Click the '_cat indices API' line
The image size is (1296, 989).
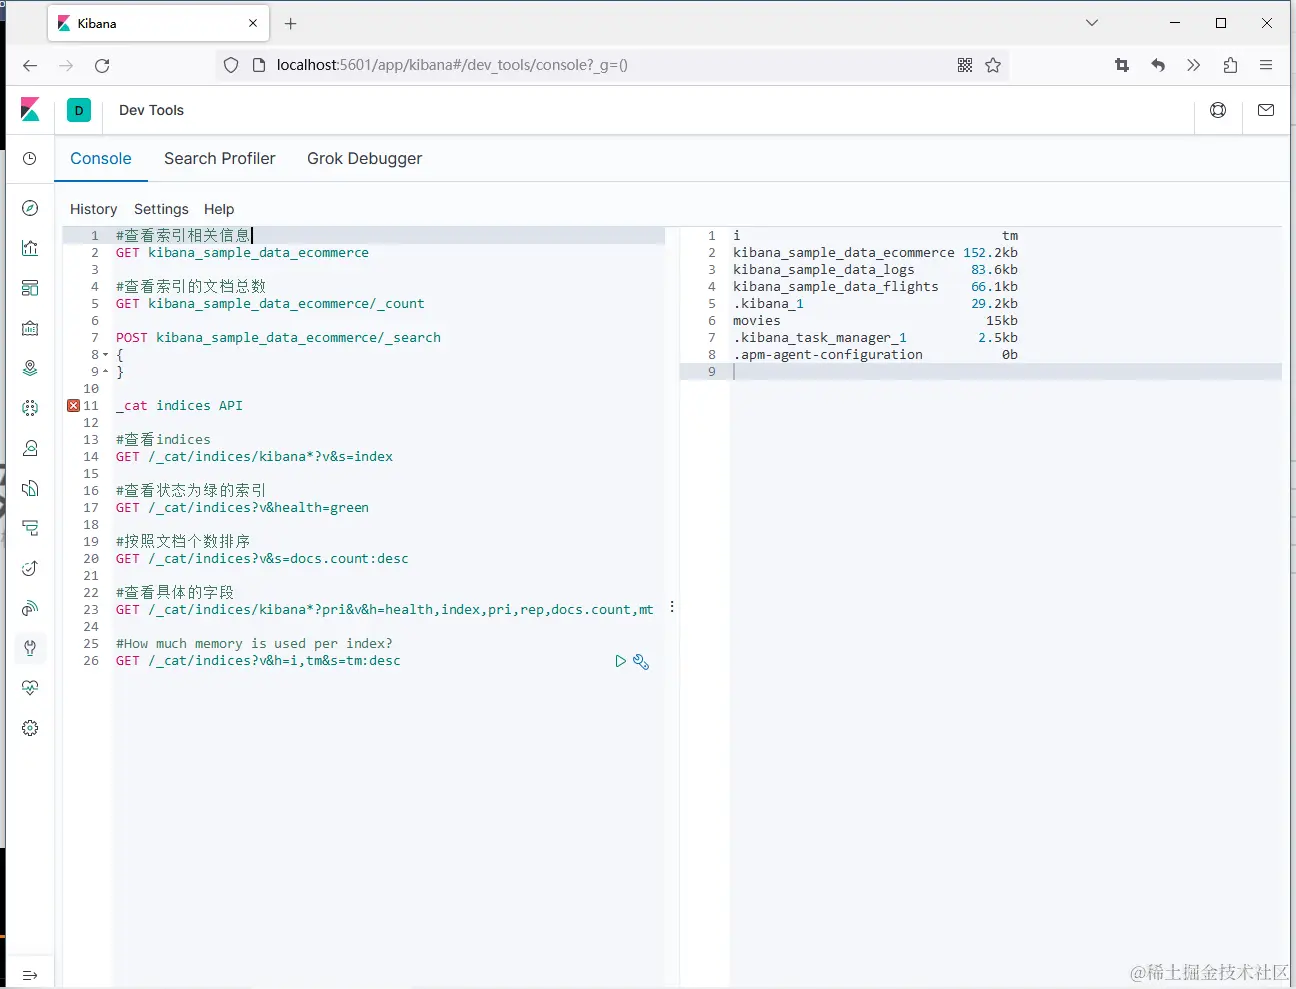click(179, 406)
